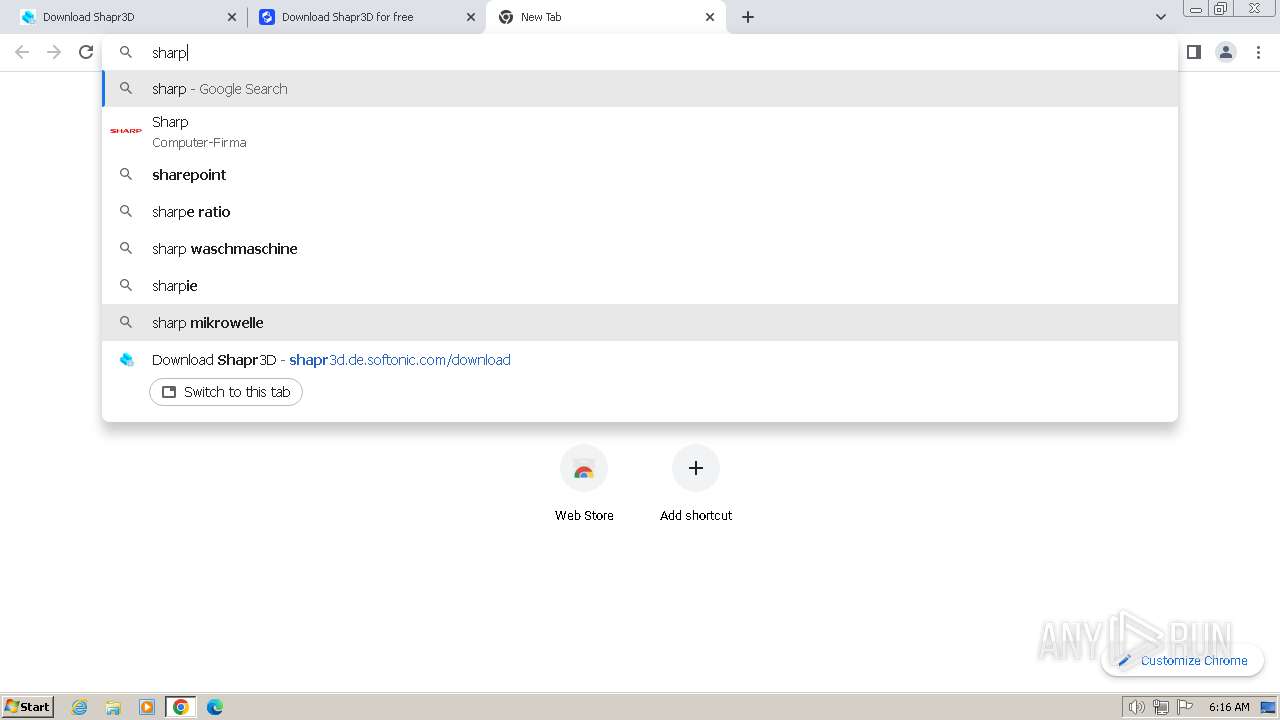Click the Action Center flag icon
The image size is (1280, 720).
point(1186,707)
